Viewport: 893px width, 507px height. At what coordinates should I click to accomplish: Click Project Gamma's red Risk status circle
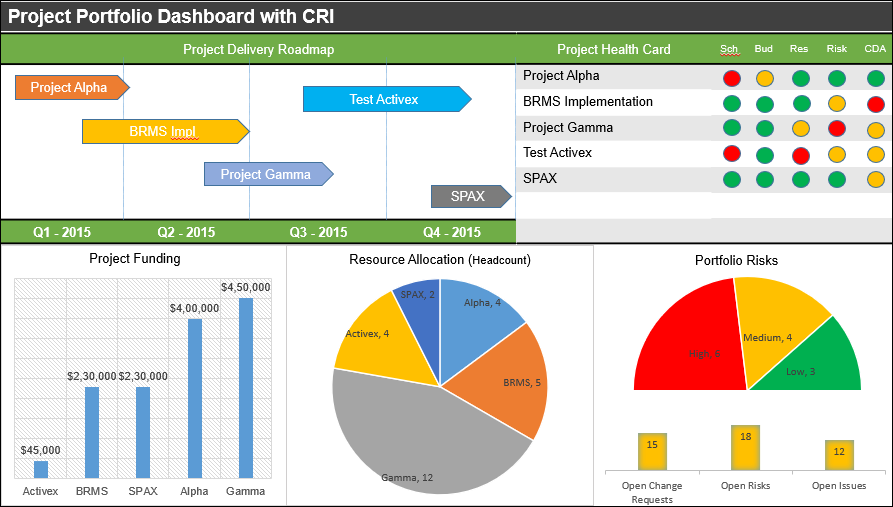837,128
